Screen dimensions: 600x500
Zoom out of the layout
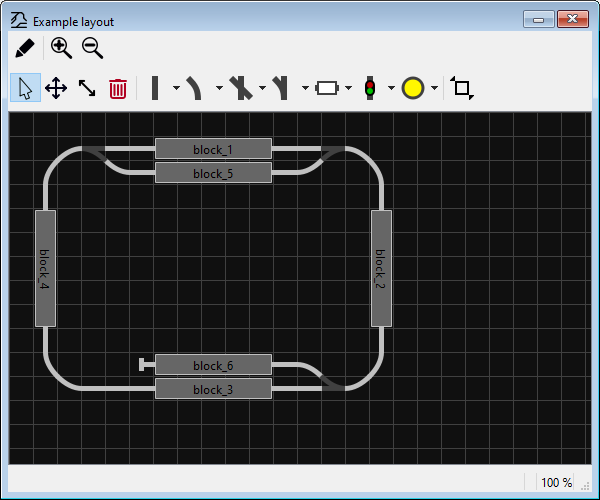(x=92, y=48)
